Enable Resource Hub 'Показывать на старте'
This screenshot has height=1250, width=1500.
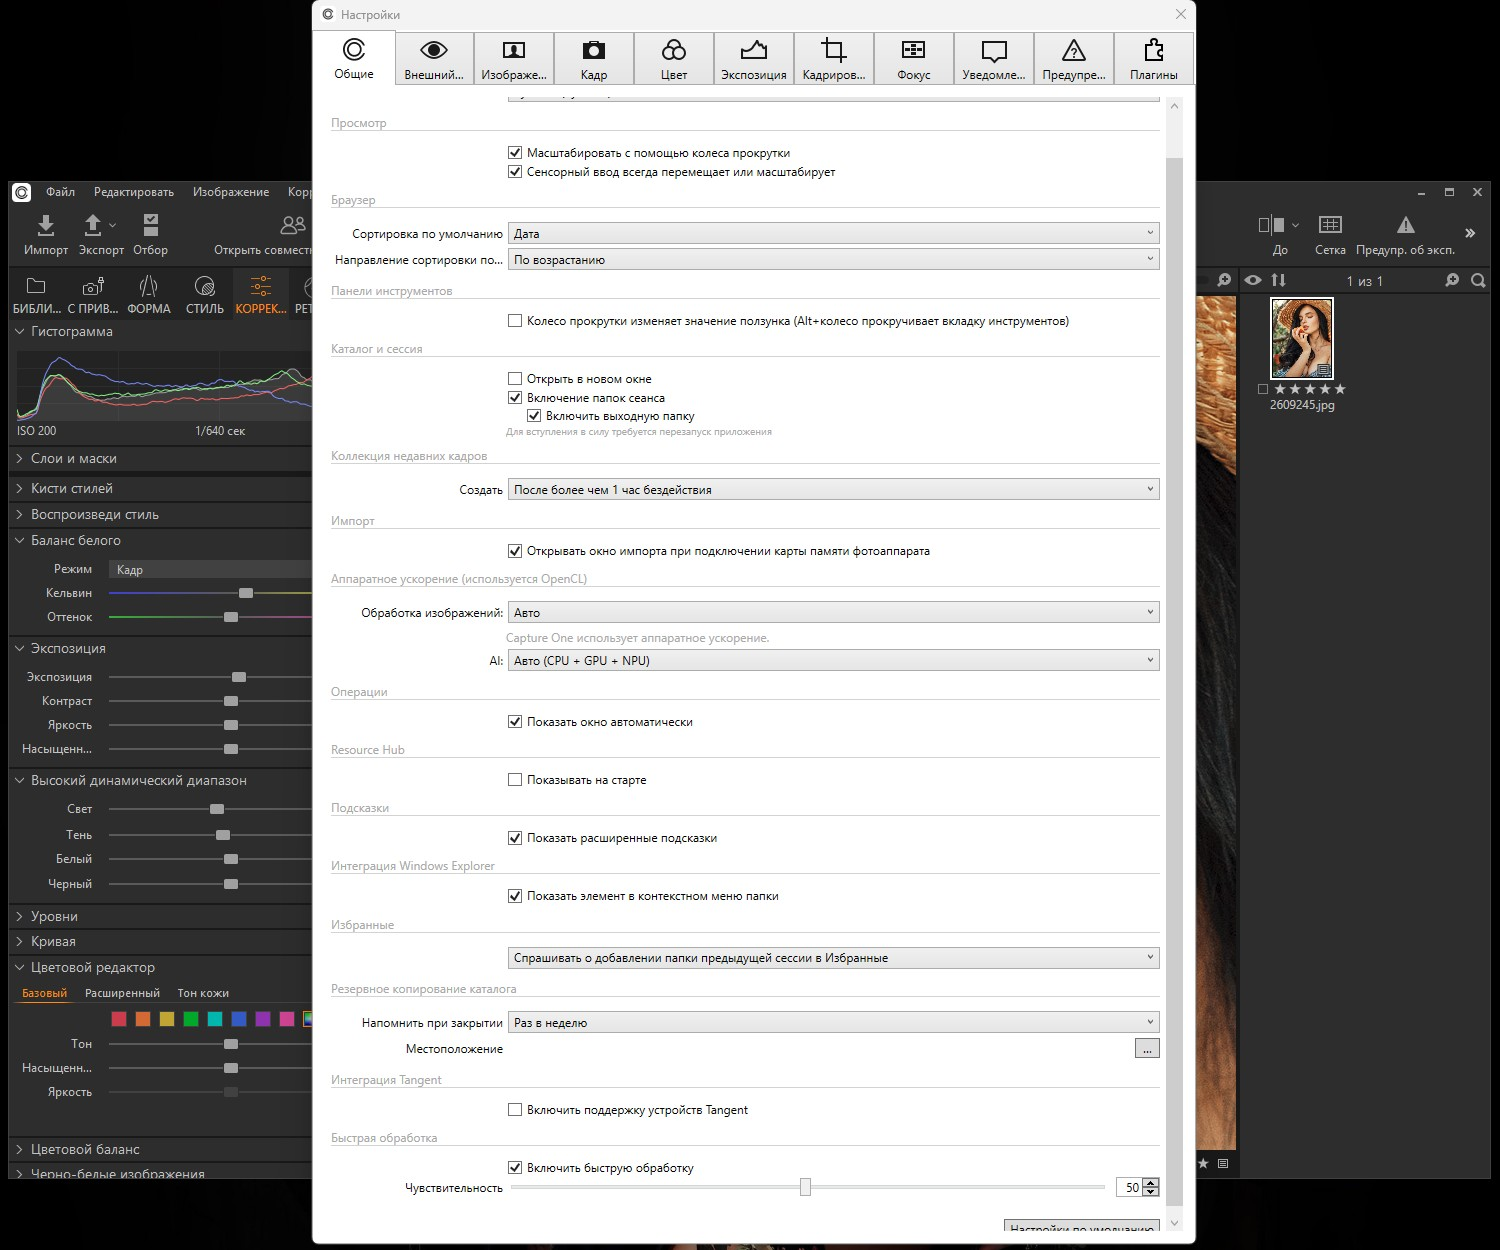pos(515,780)
